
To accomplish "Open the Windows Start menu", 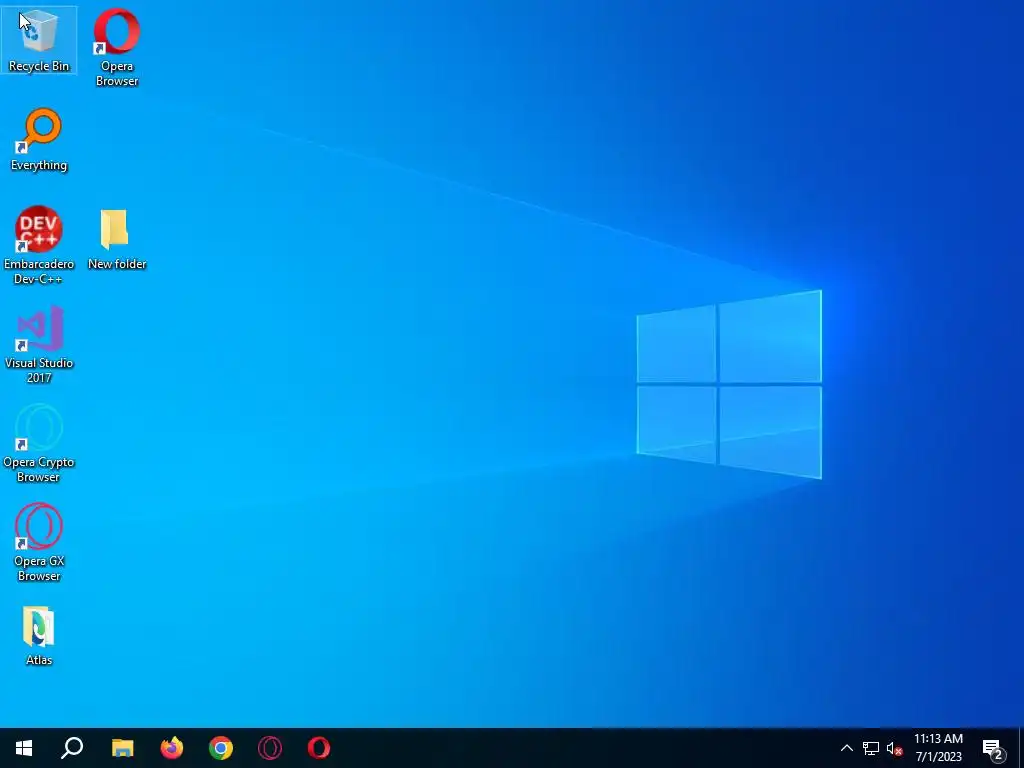I will (24, 748).
